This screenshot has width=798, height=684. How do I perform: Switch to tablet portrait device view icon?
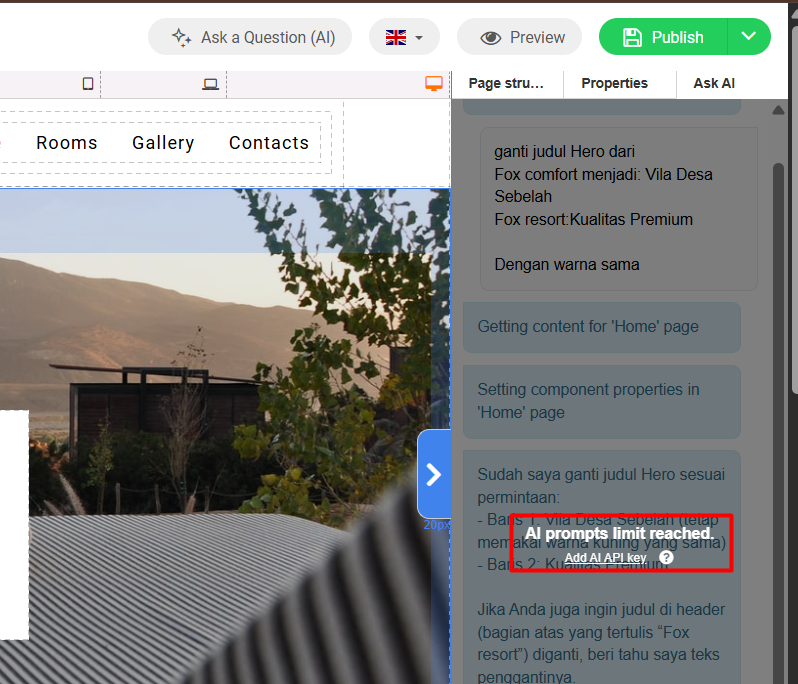click(x=88, y=84)
